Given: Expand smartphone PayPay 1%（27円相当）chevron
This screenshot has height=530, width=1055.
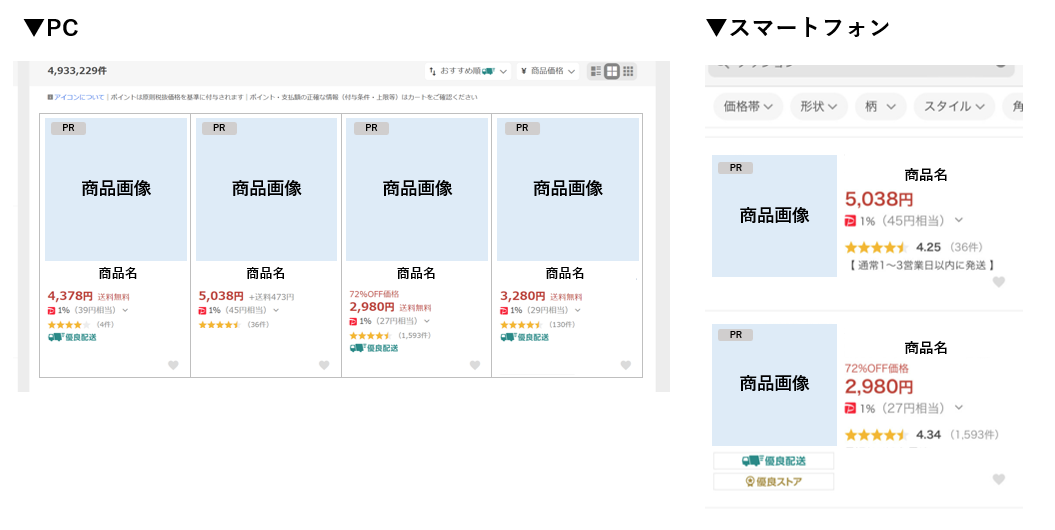Looking at the screenshot, I should pyautogui.click(x=959, y=408).
